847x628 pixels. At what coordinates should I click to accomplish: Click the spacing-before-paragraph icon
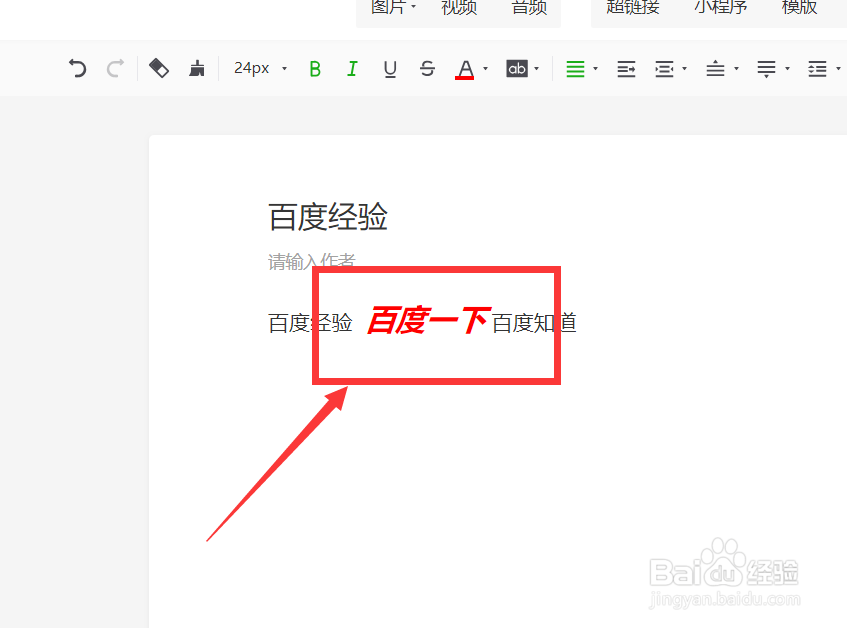[x=715, y=69]
